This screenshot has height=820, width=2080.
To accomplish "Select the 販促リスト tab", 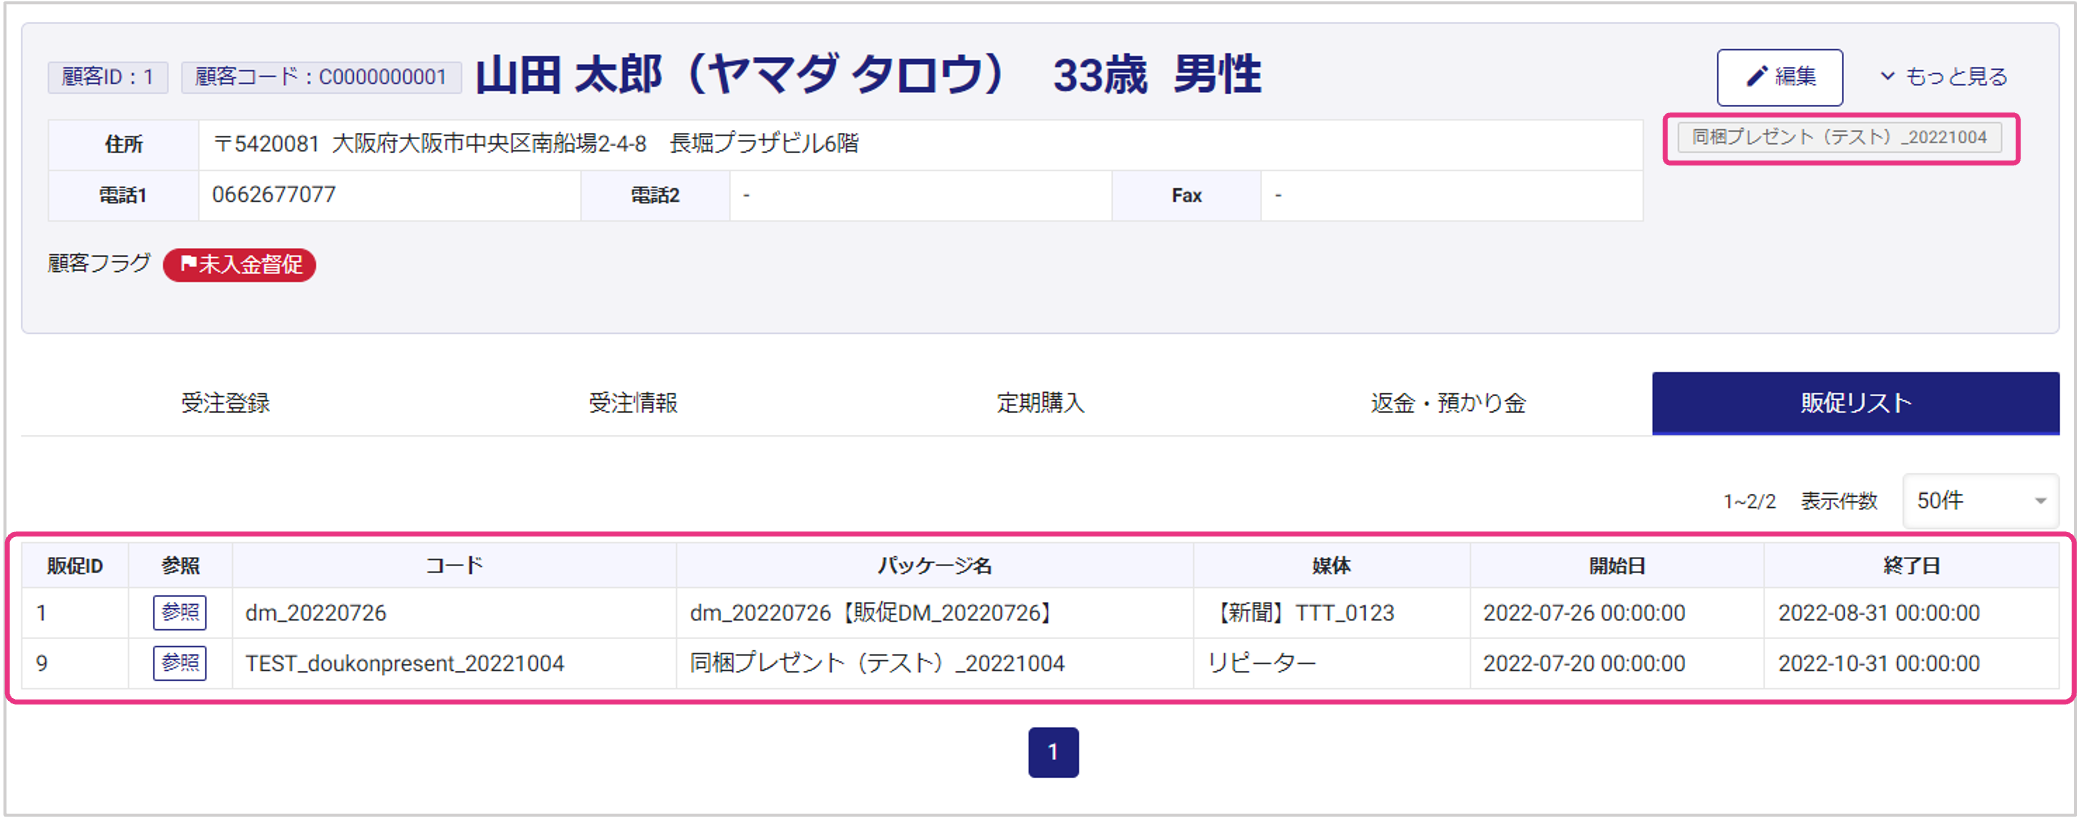I will click(x=1855, y=403).
